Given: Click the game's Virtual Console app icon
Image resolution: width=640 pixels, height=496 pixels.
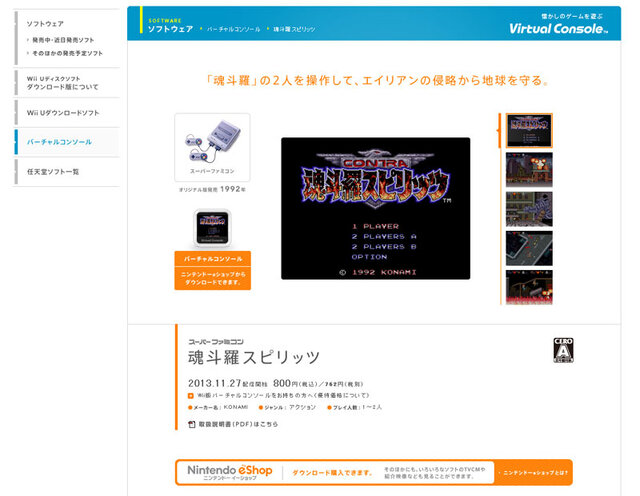Looking at the screenshot, I should click(x=212, y=228).
